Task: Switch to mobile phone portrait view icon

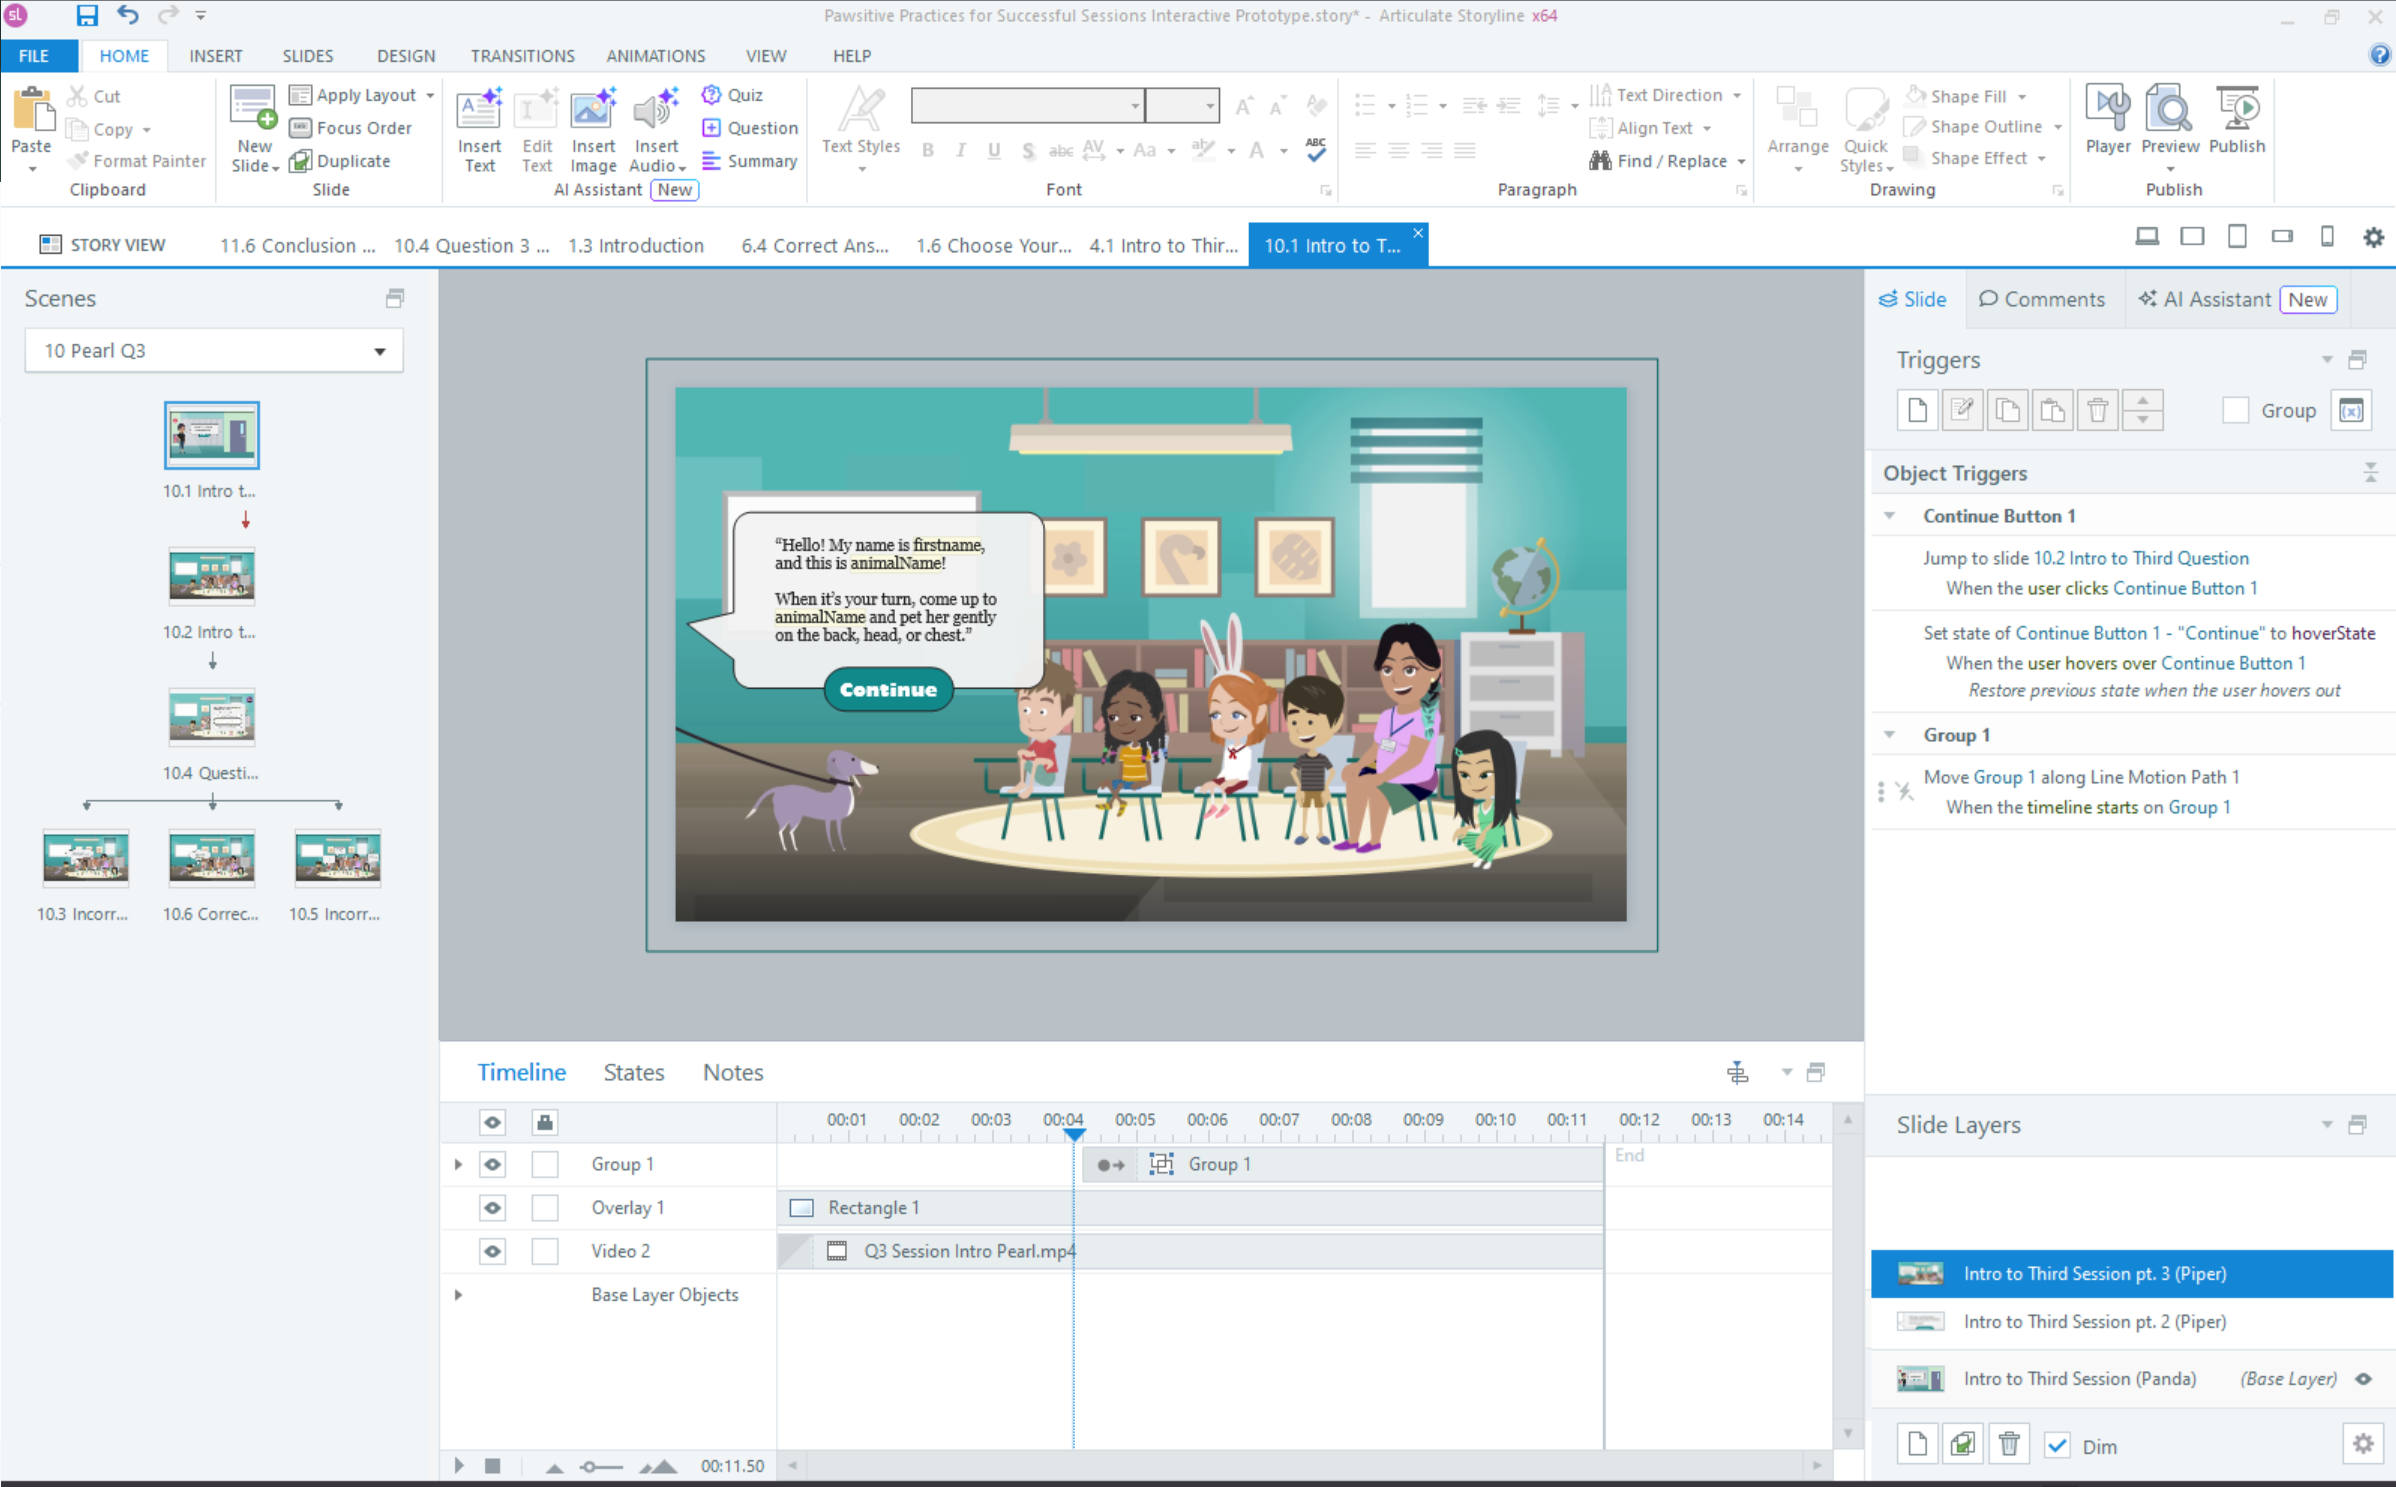Action: 2327,237
